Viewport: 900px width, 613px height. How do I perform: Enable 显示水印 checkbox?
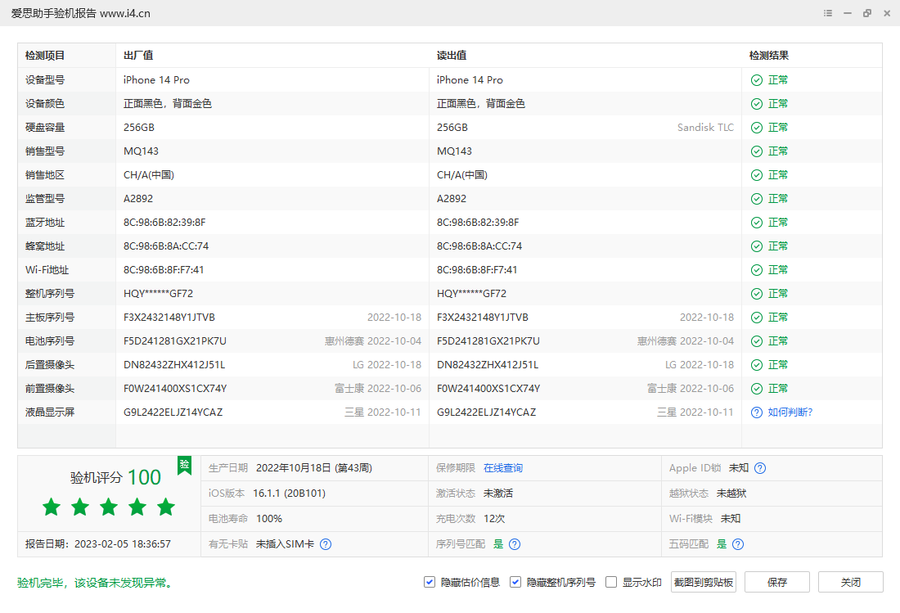click(x=611, y=582)
